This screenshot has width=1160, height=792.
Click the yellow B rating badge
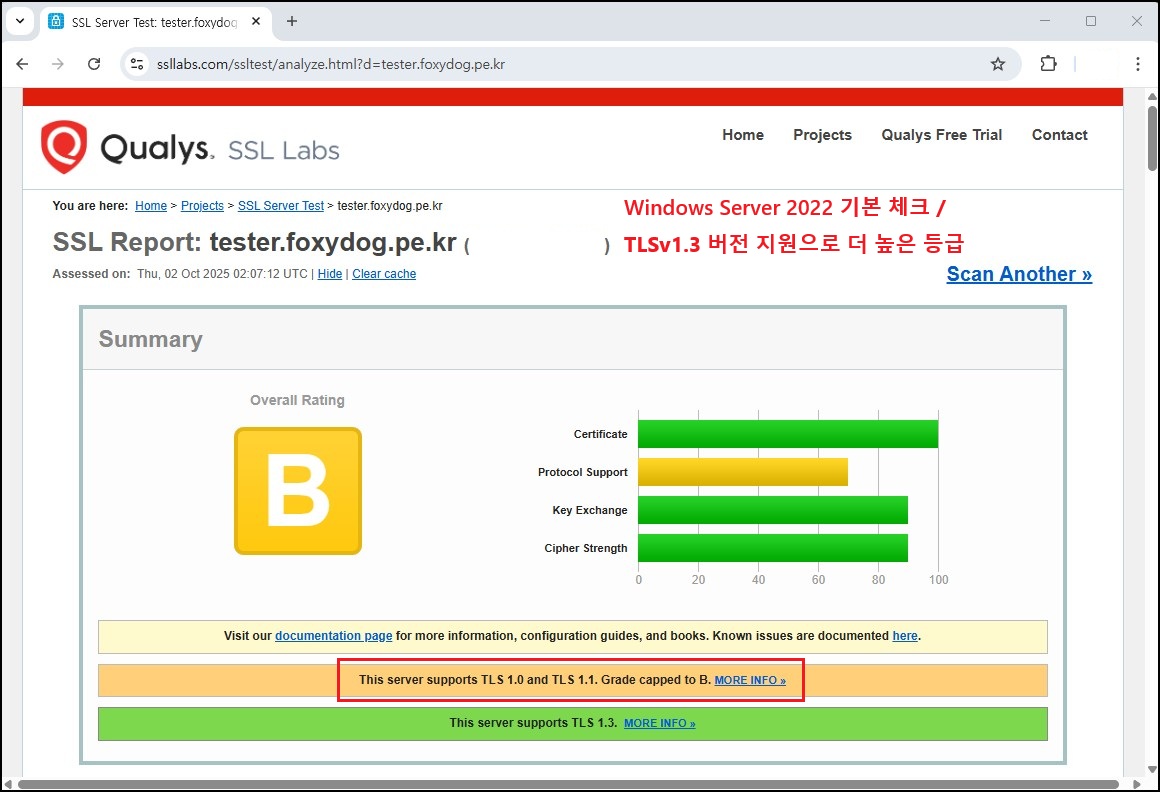[x=298, y=491]
